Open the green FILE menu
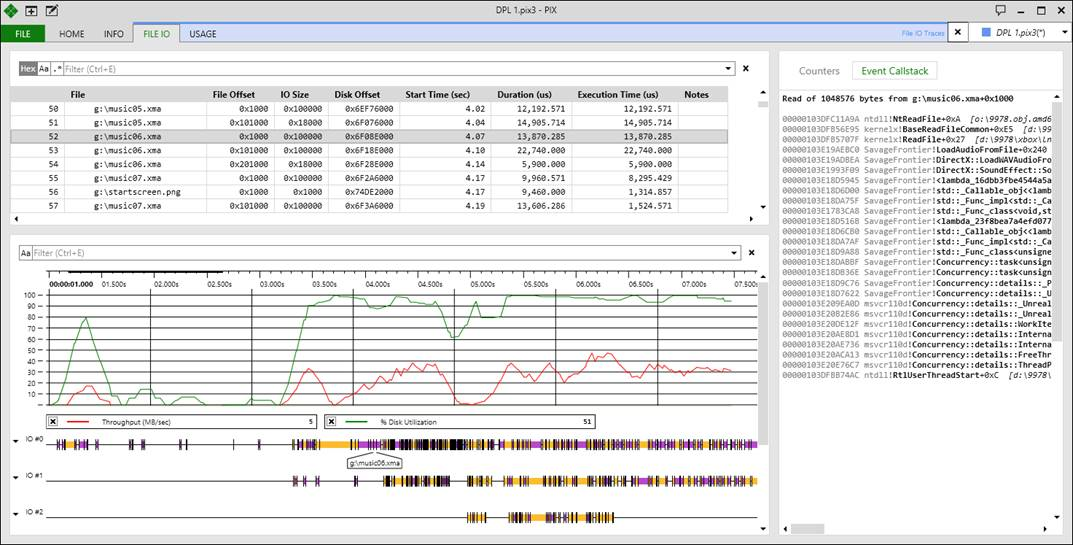This screenshot has width=1073, height=545. [23, 34]
